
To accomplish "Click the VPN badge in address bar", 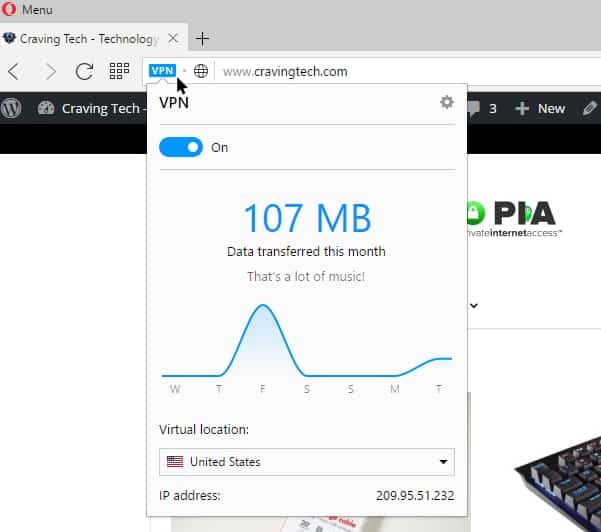I will [x=163, y=71].
